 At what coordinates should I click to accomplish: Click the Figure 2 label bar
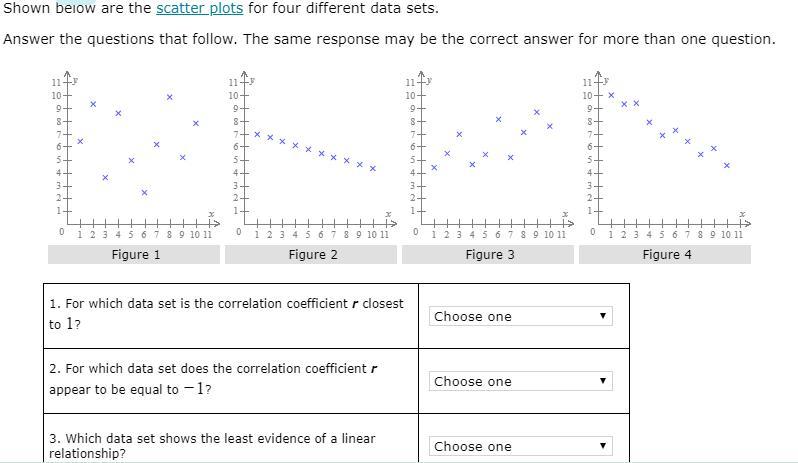(x=312, y=255)
